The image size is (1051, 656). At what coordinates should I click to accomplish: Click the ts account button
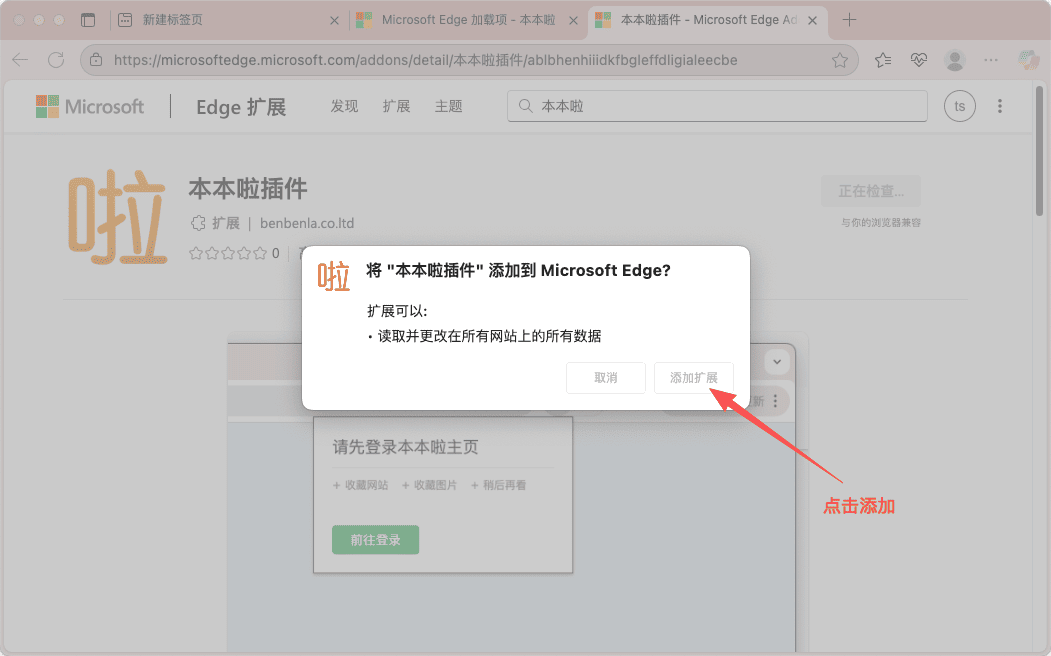(959, 106)
